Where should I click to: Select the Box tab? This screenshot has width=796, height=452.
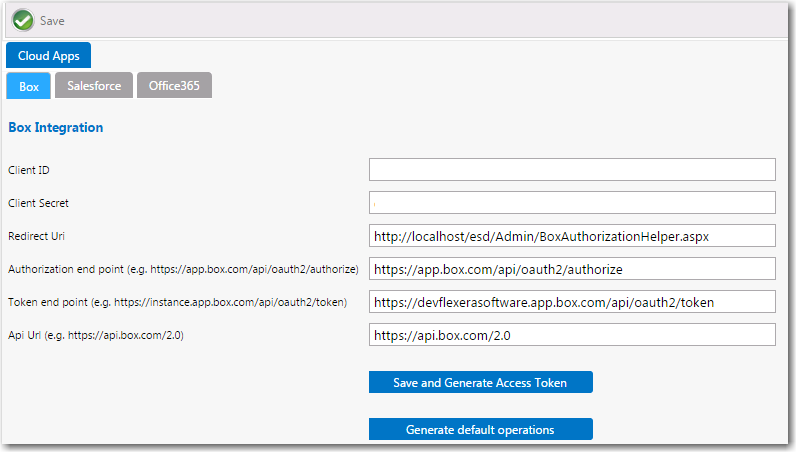(29, 86)
